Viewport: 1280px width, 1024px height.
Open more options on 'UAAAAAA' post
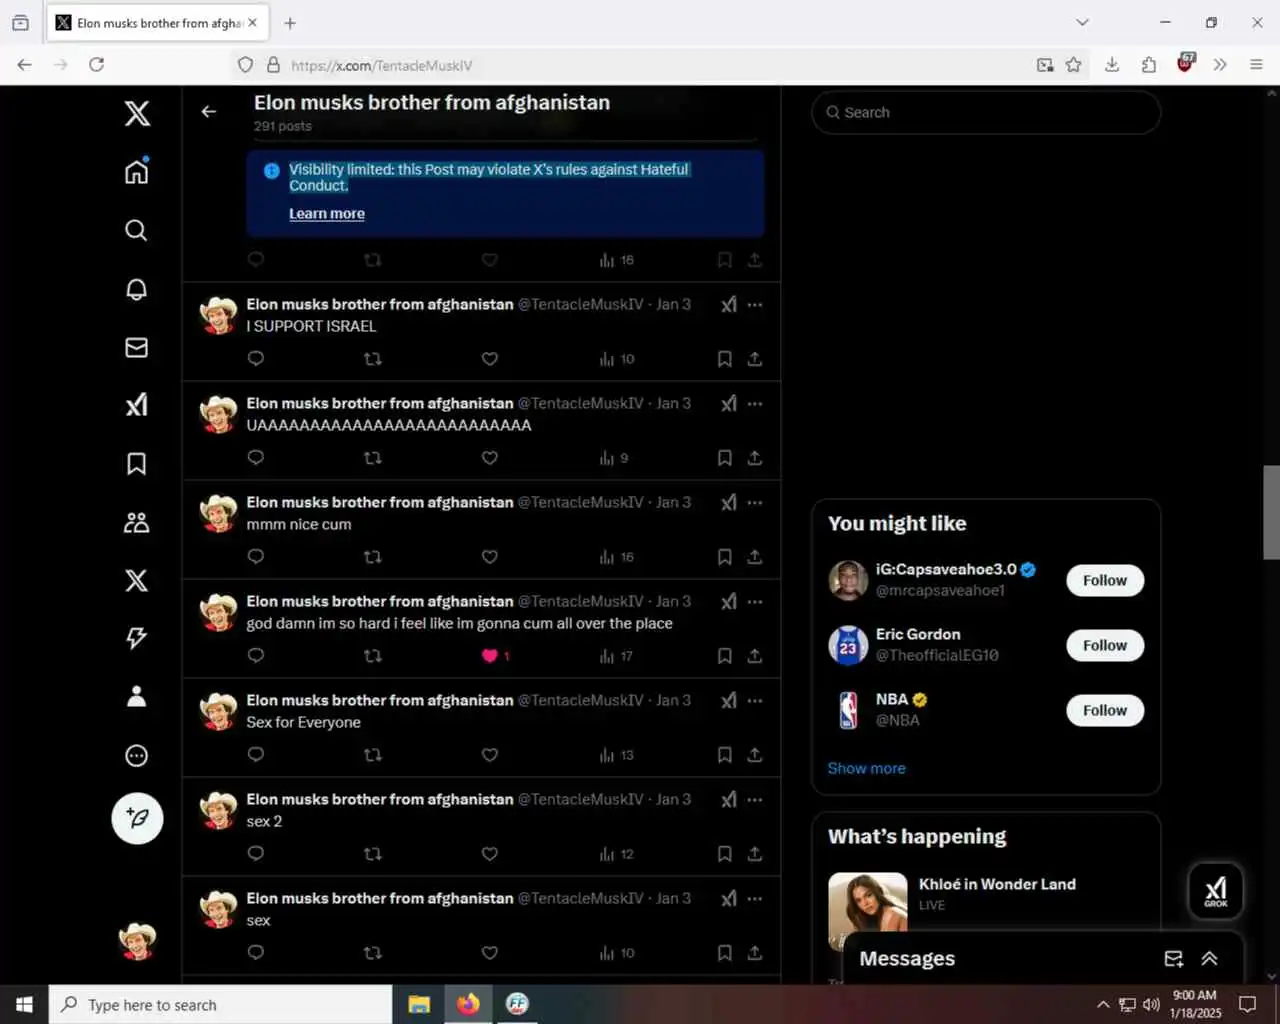(x=755, y=403)
